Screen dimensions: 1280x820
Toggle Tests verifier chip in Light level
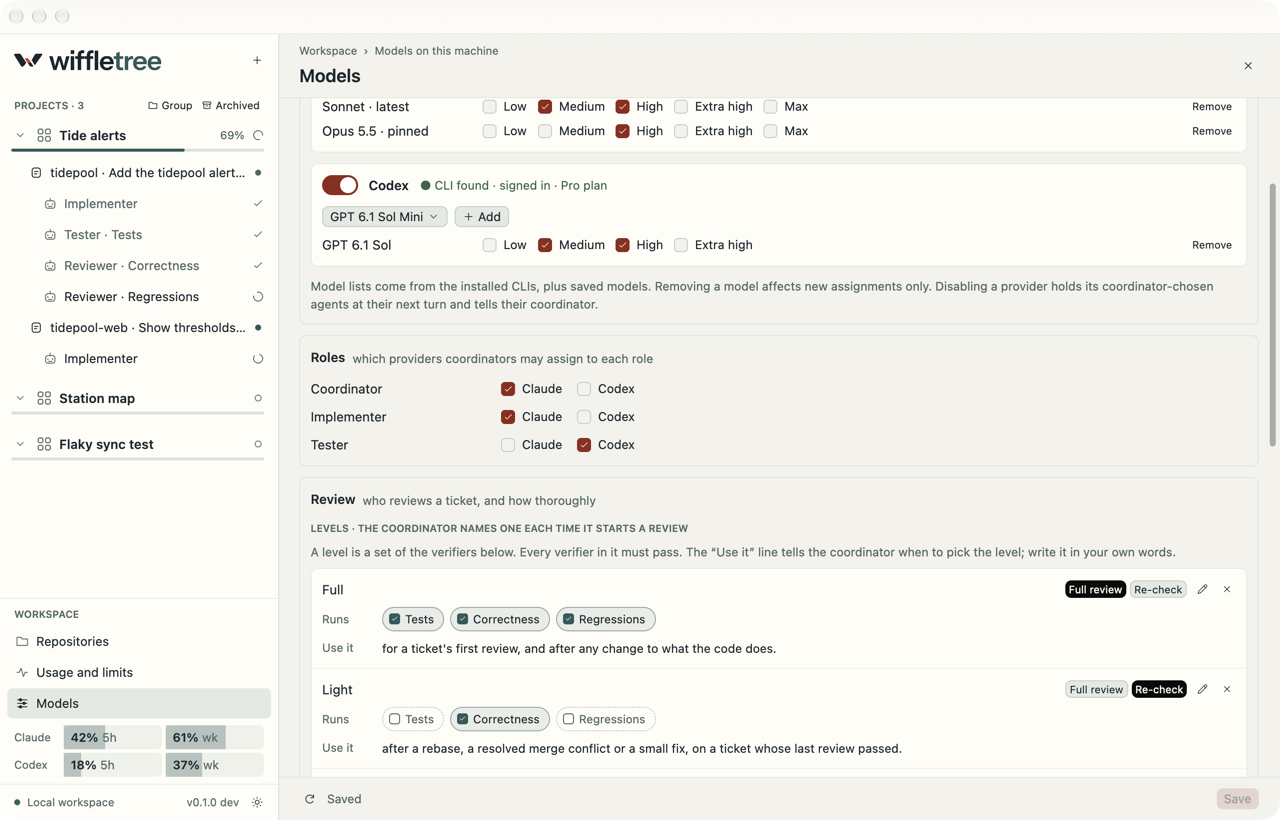[x=412, y=719]
